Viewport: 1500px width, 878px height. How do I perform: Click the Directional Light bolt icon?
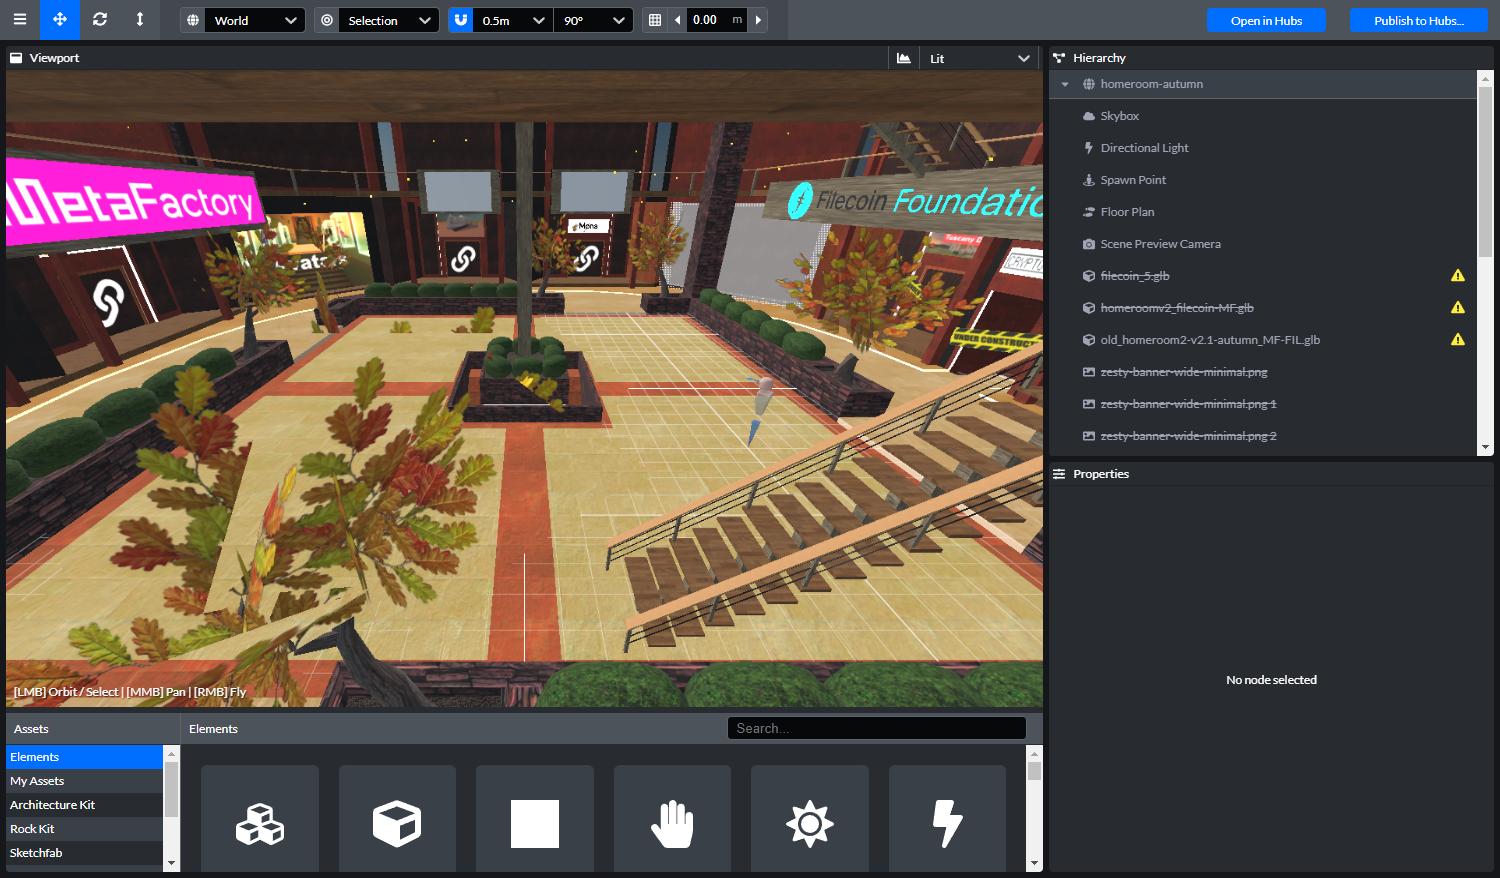pos(1089,148)
